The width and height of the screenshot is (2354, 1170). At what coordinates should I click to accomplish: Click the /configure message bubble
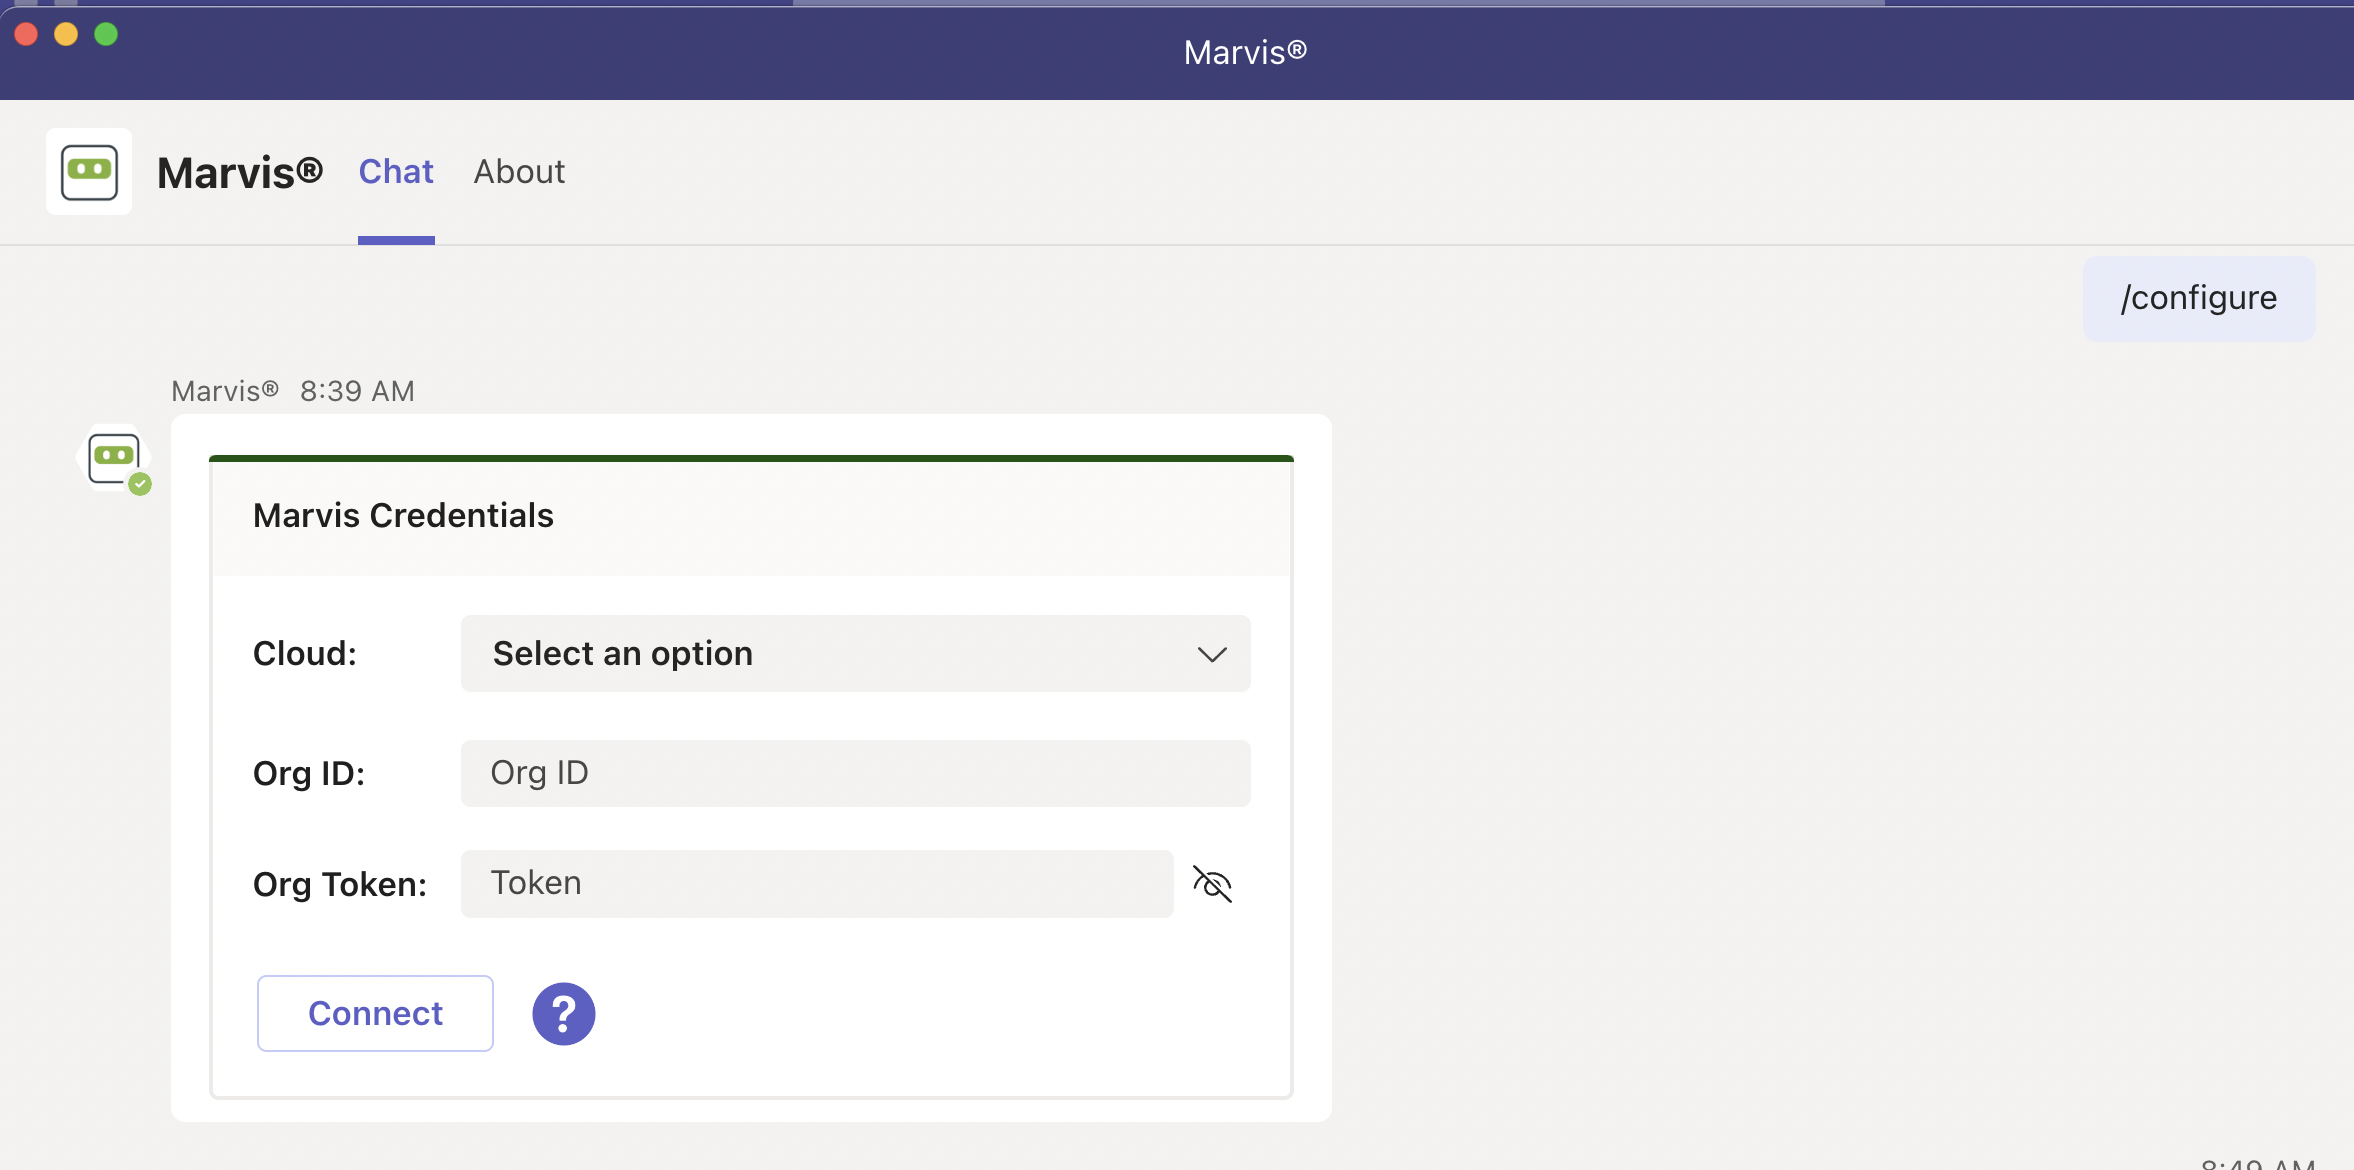(2198, 299)
